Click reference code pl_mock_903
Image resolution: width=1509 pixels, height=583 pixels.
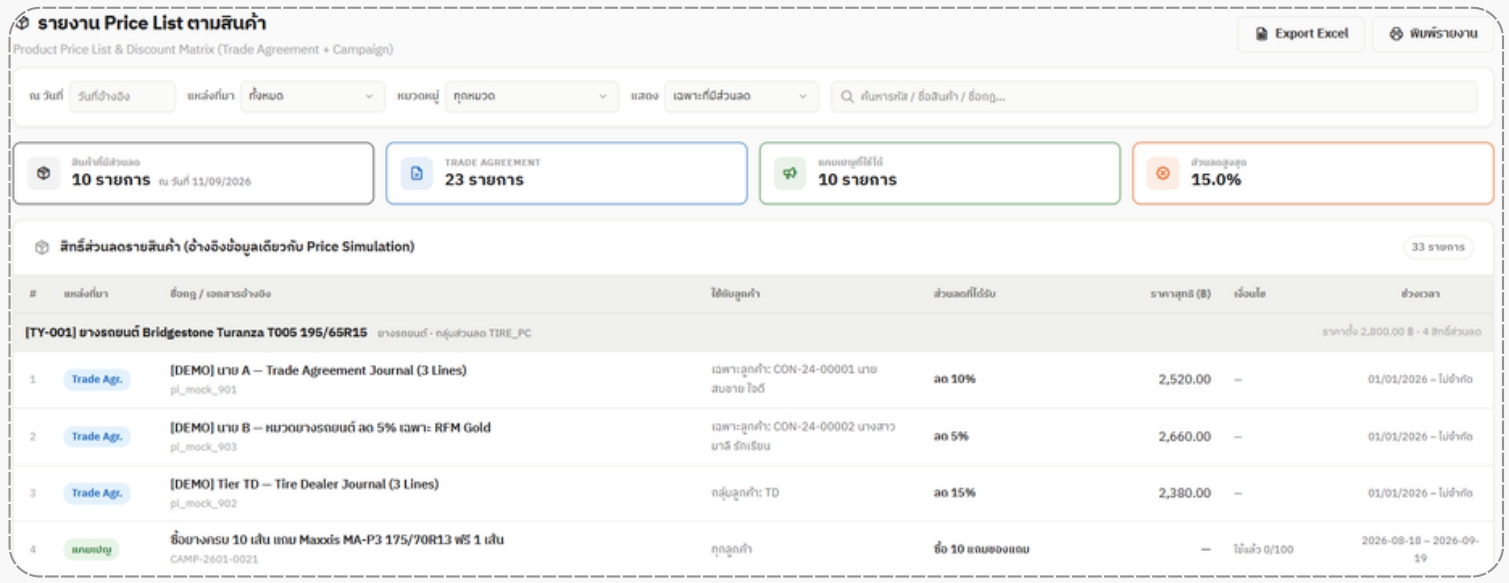[x=203, y=447]
